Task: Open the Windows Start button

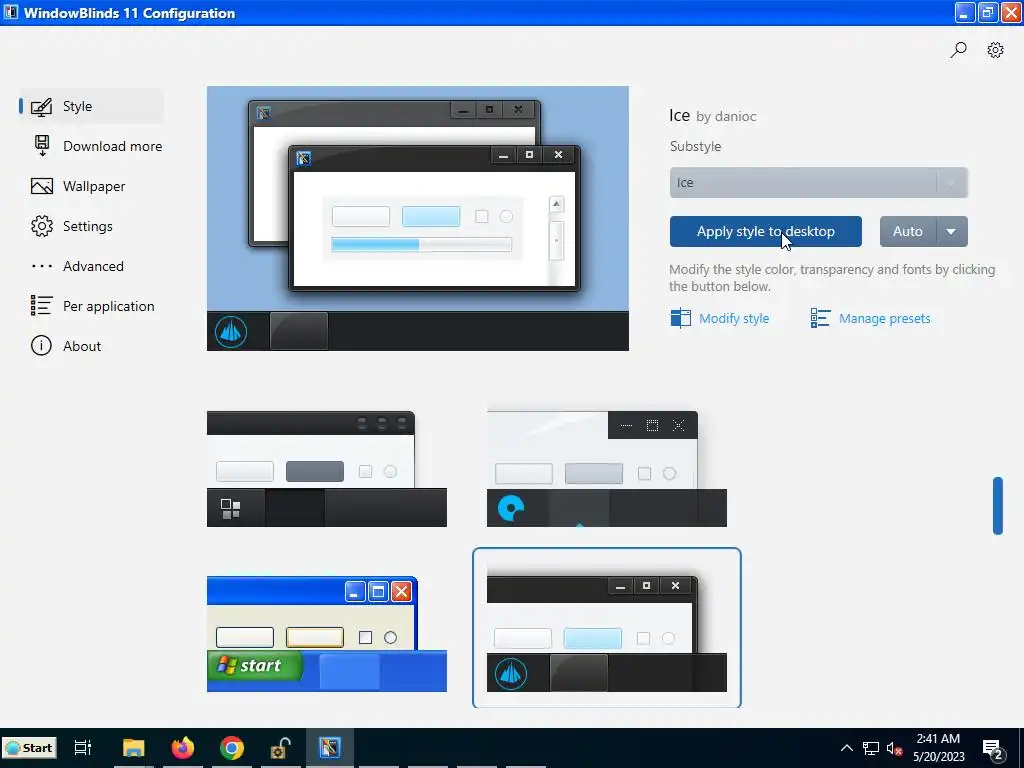Action: point(29,748)
